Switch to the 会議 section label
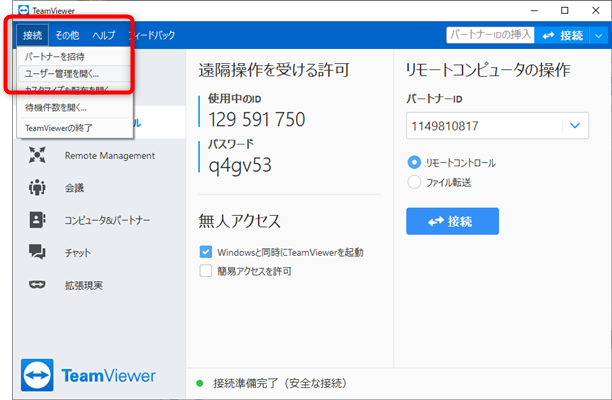Screen dimensions: 612x400 74,188
